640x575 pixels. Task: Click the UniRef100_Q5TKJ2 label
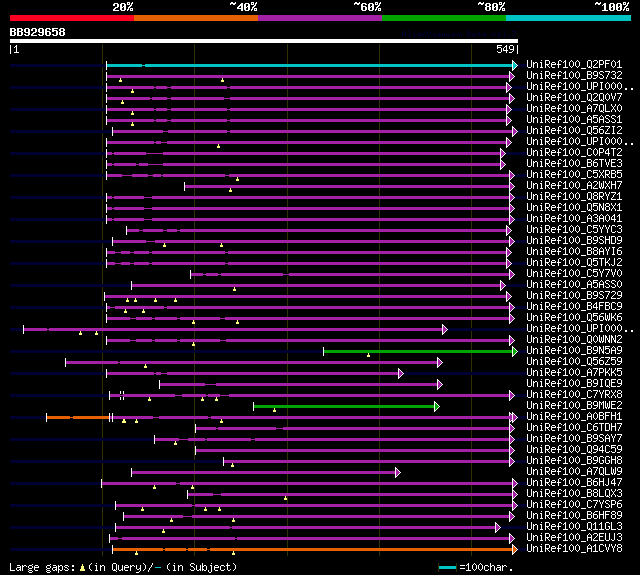[574, 263]
